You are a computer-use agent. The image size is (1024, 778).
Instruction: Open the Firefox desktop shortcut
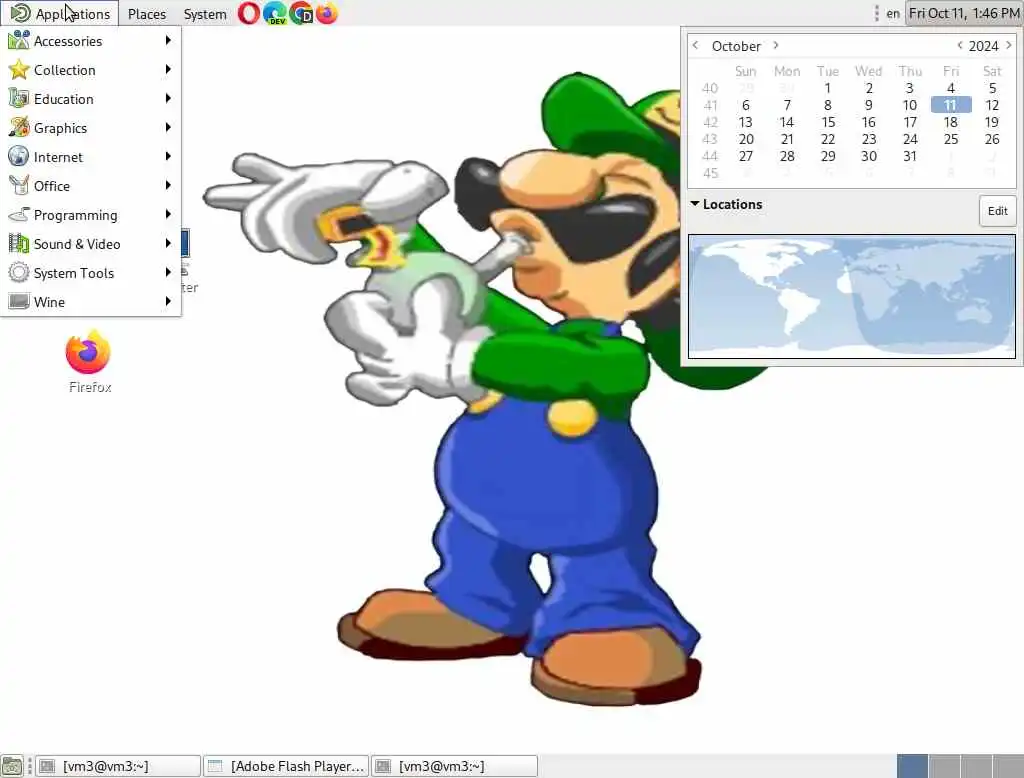pos(89,361)
